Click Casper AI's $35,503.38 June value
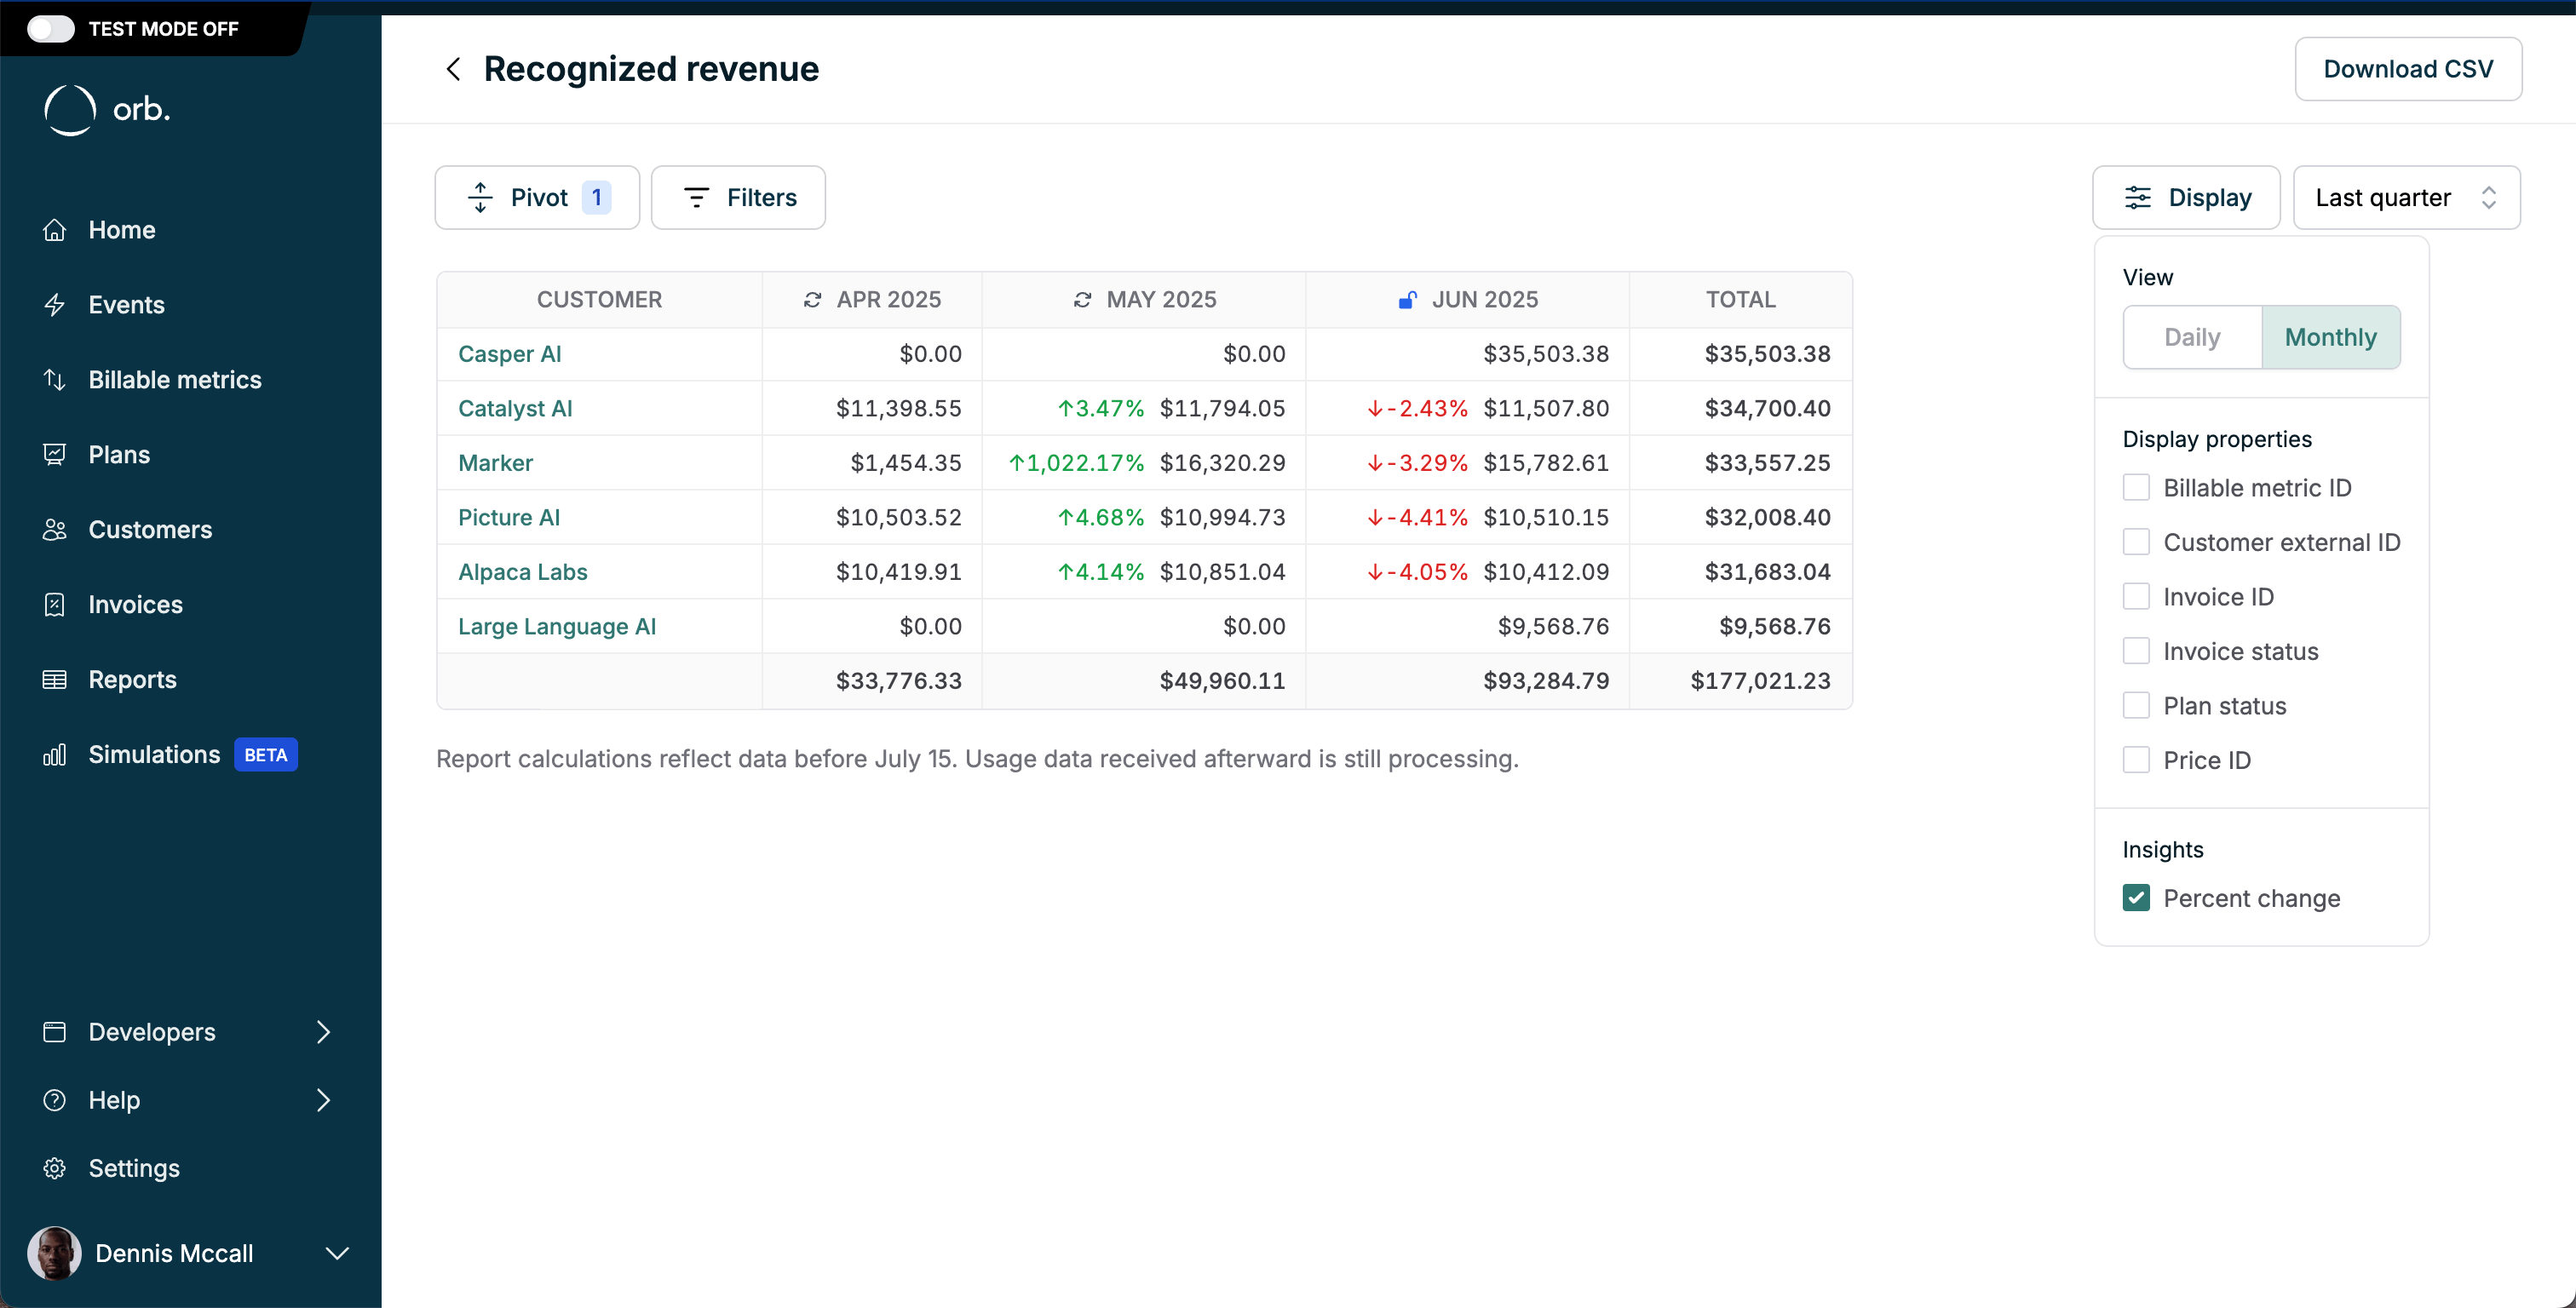Screen dimensions: 2576x1308 click(x=1546, y=354)
